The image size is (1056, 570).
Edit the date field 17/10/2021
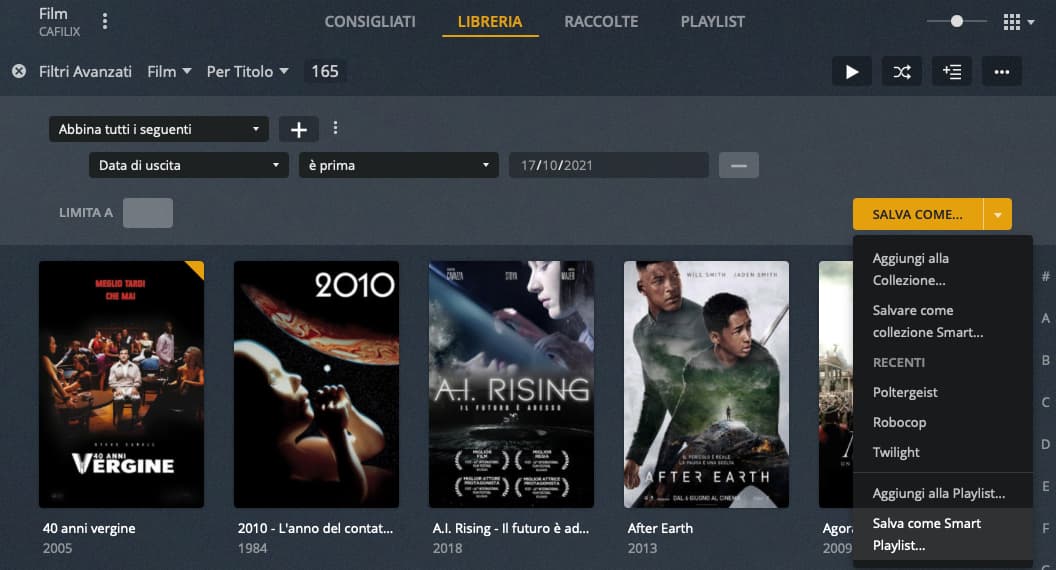[x=609, y=165]
